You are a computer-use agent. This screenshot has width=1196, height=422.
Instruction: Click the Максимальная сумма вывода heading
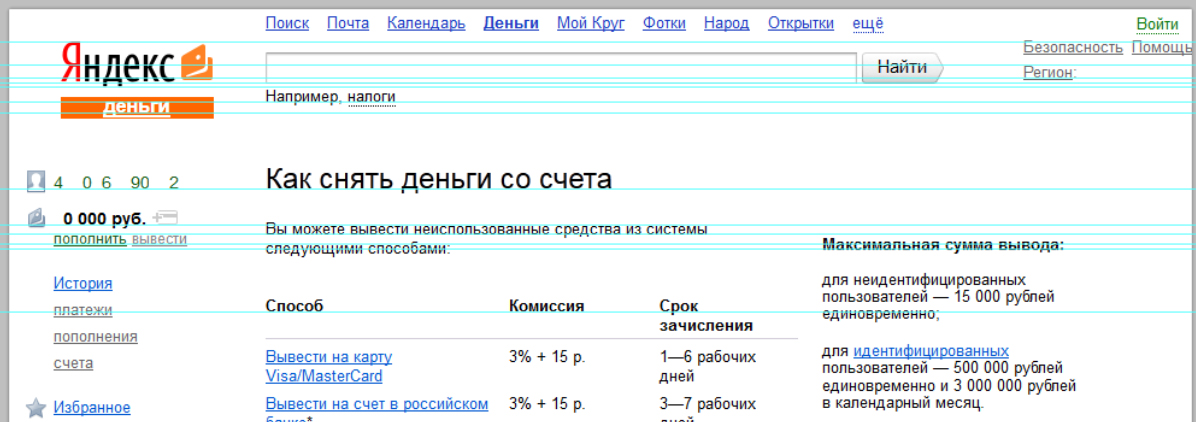(943, 245)
